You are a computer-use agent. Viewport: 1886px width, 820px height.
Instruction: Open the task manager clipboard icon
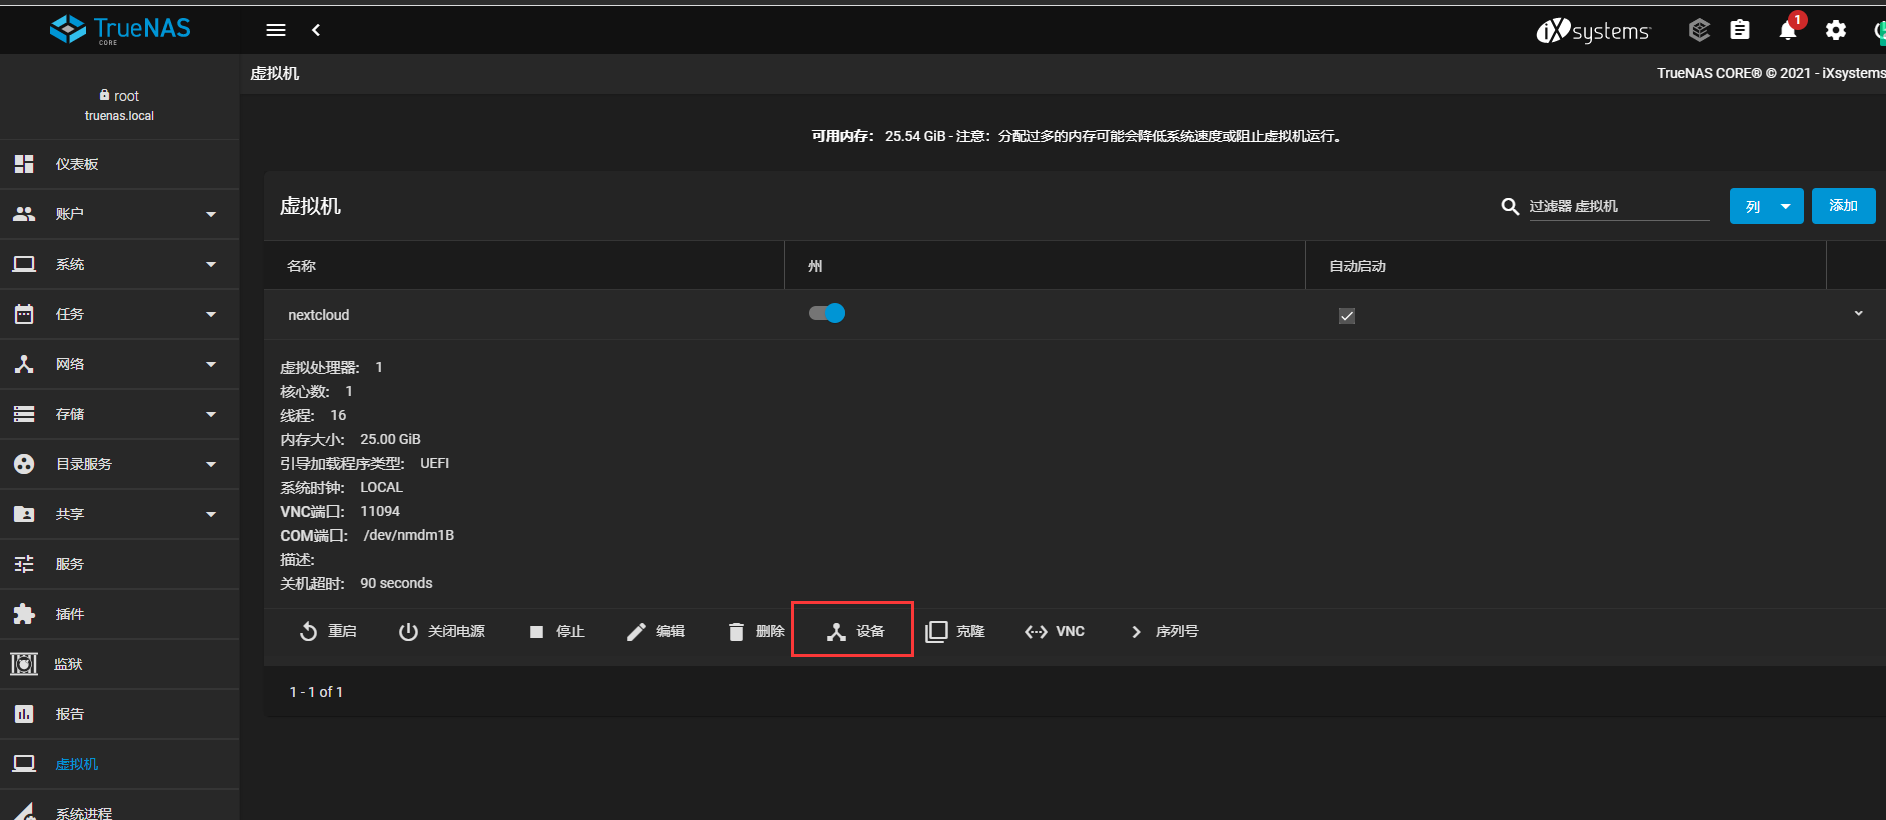click(x=1740, y=30)
